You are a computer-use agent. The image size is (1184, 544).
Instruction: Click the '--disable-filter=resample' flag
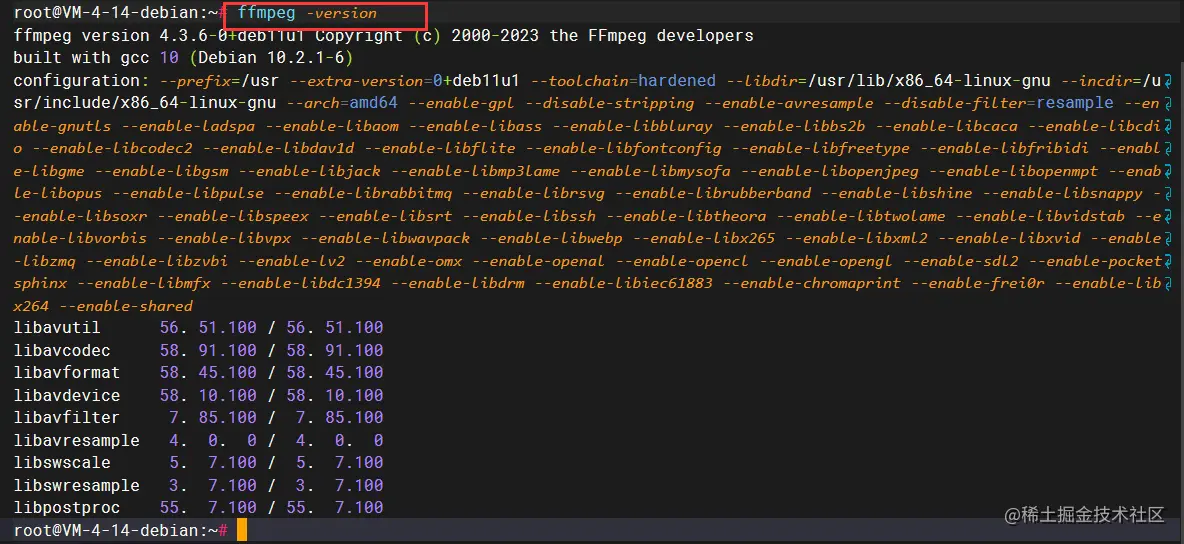998,103
